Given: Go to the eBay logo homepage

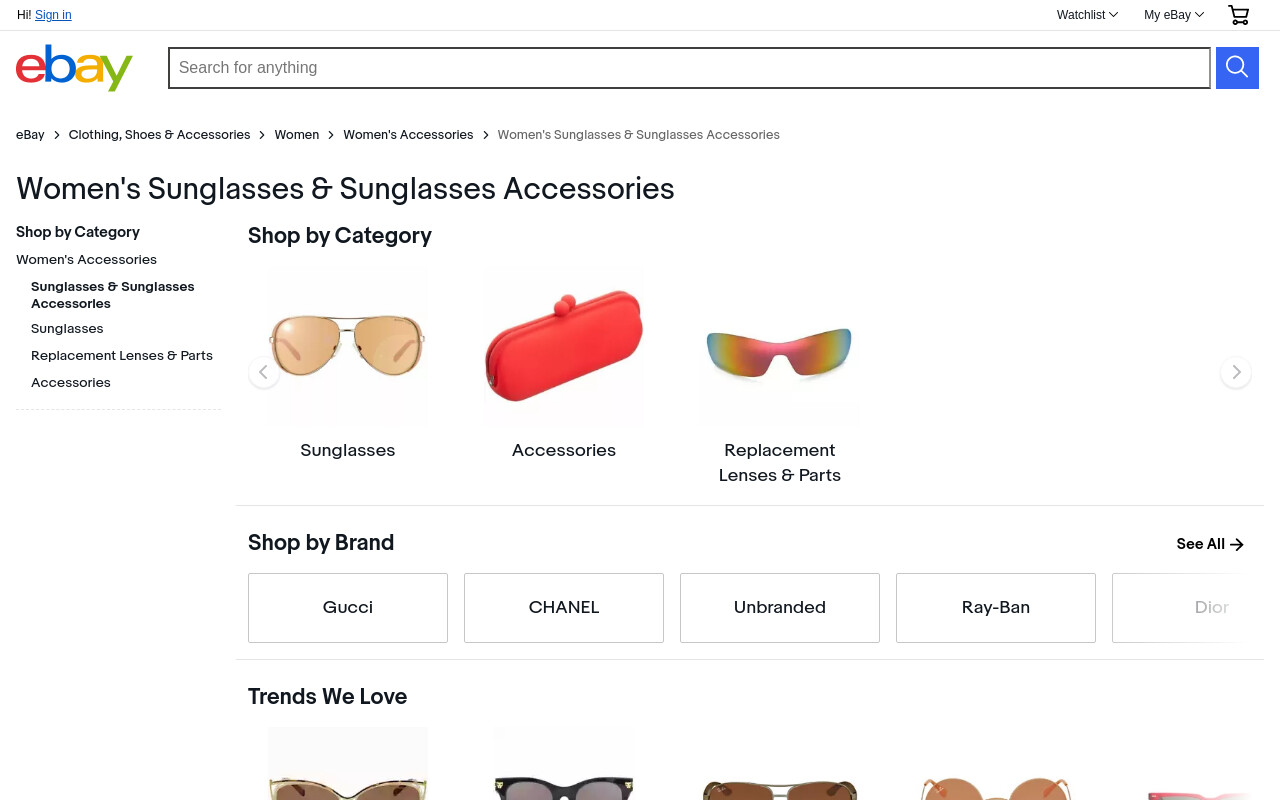Looking at the screenshot, I should 75,68.
